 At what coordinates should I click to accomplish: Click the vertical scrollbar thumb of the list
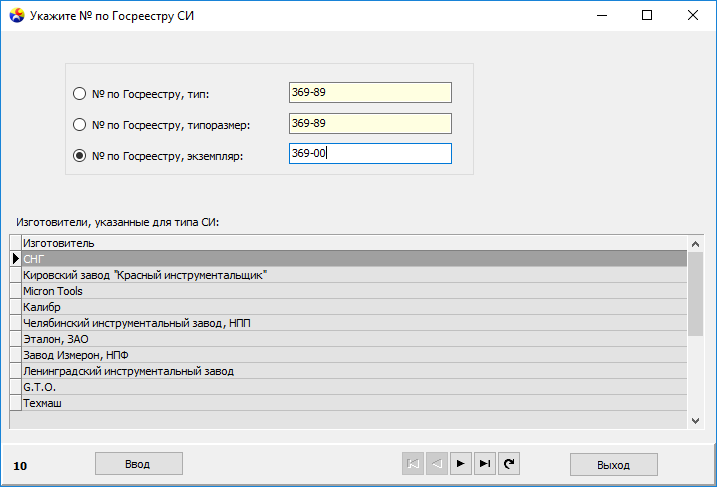pyautogui.click(x=696, y=294)
